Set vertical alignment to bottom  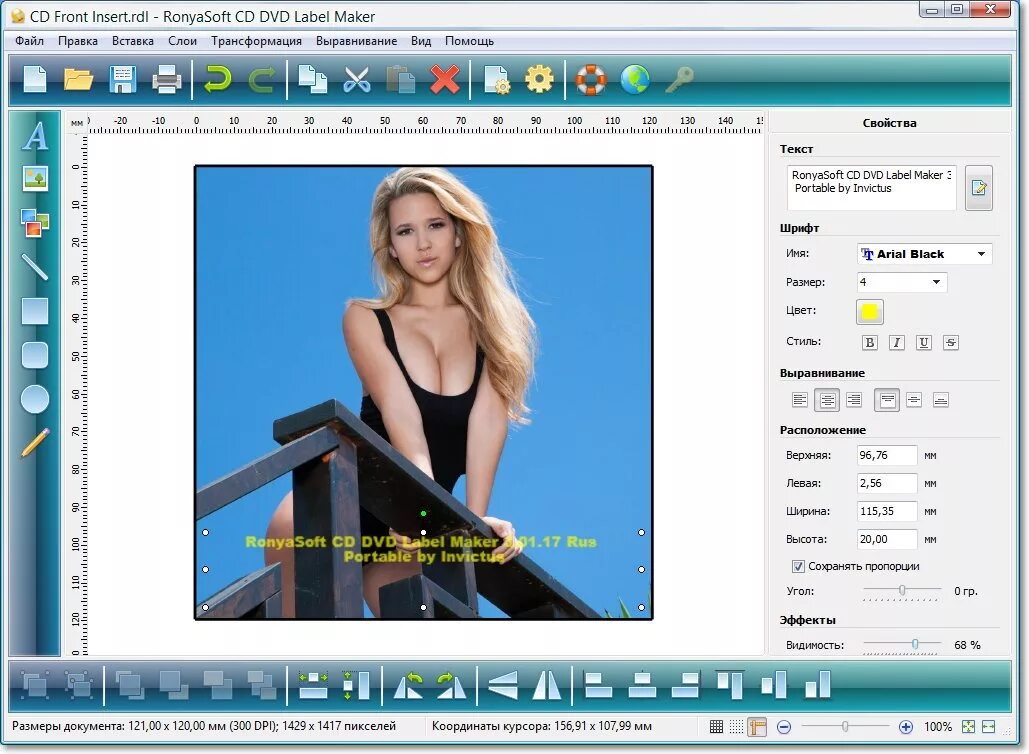pos(940,400)
